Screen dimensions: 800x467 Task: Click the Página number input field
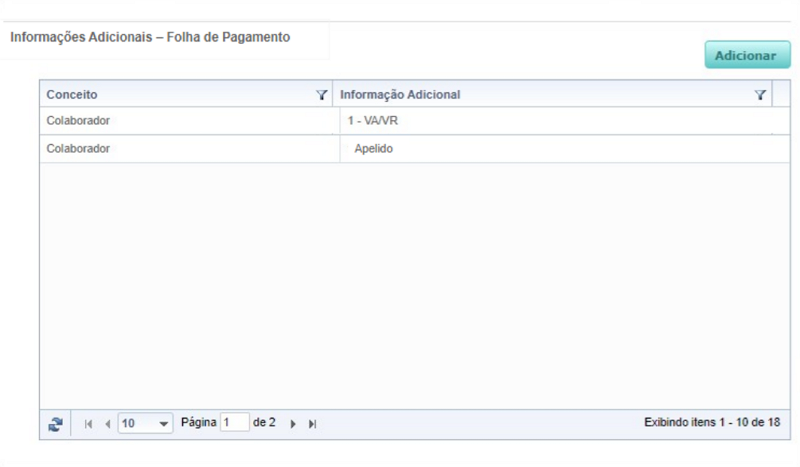(234, 423)
